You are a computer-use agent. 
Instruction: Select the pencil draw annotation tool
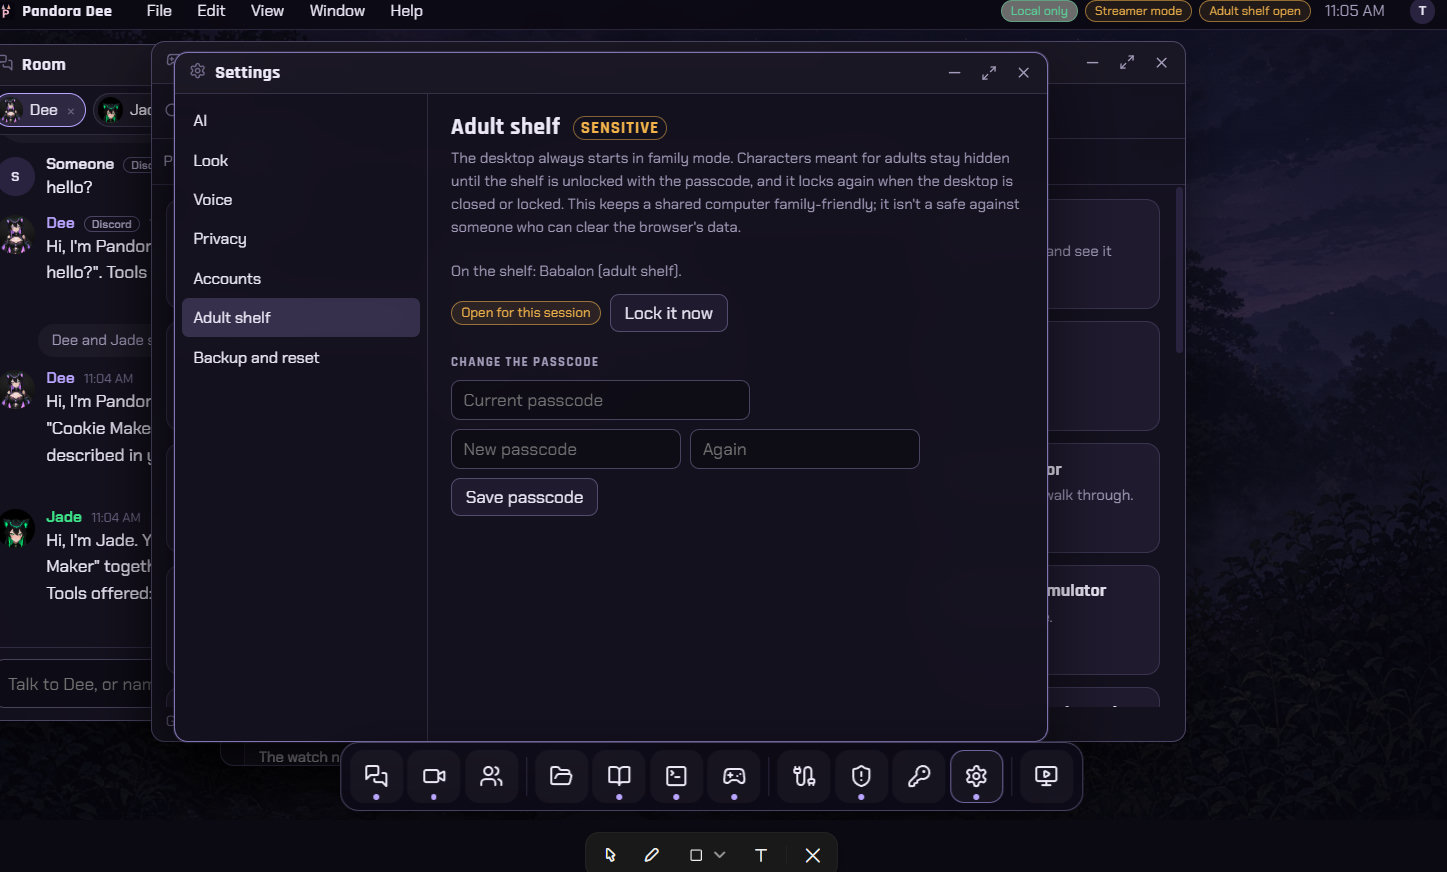[652, 855]
